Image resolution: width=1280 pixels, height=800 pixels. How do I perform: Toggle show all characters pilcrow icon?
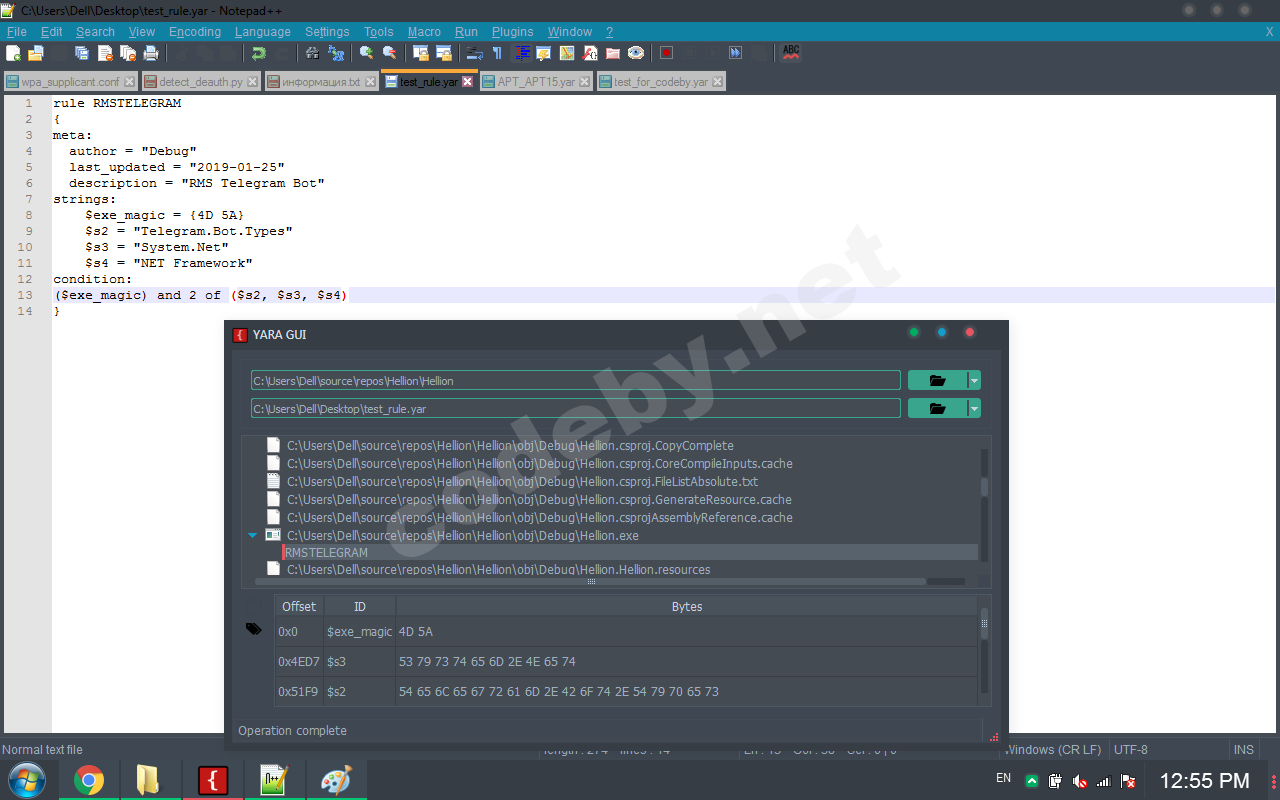498,53
